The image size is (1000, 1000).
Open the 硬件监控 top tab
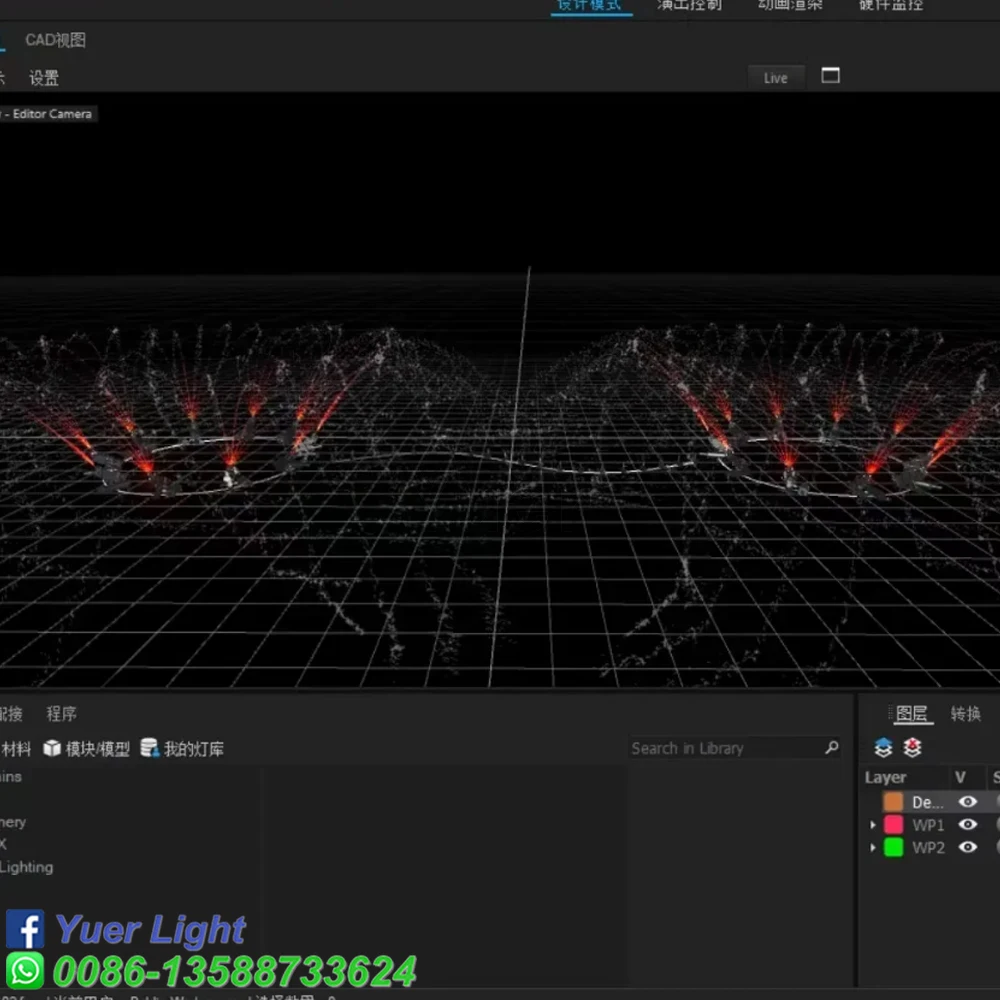click(x=890, y=5)
